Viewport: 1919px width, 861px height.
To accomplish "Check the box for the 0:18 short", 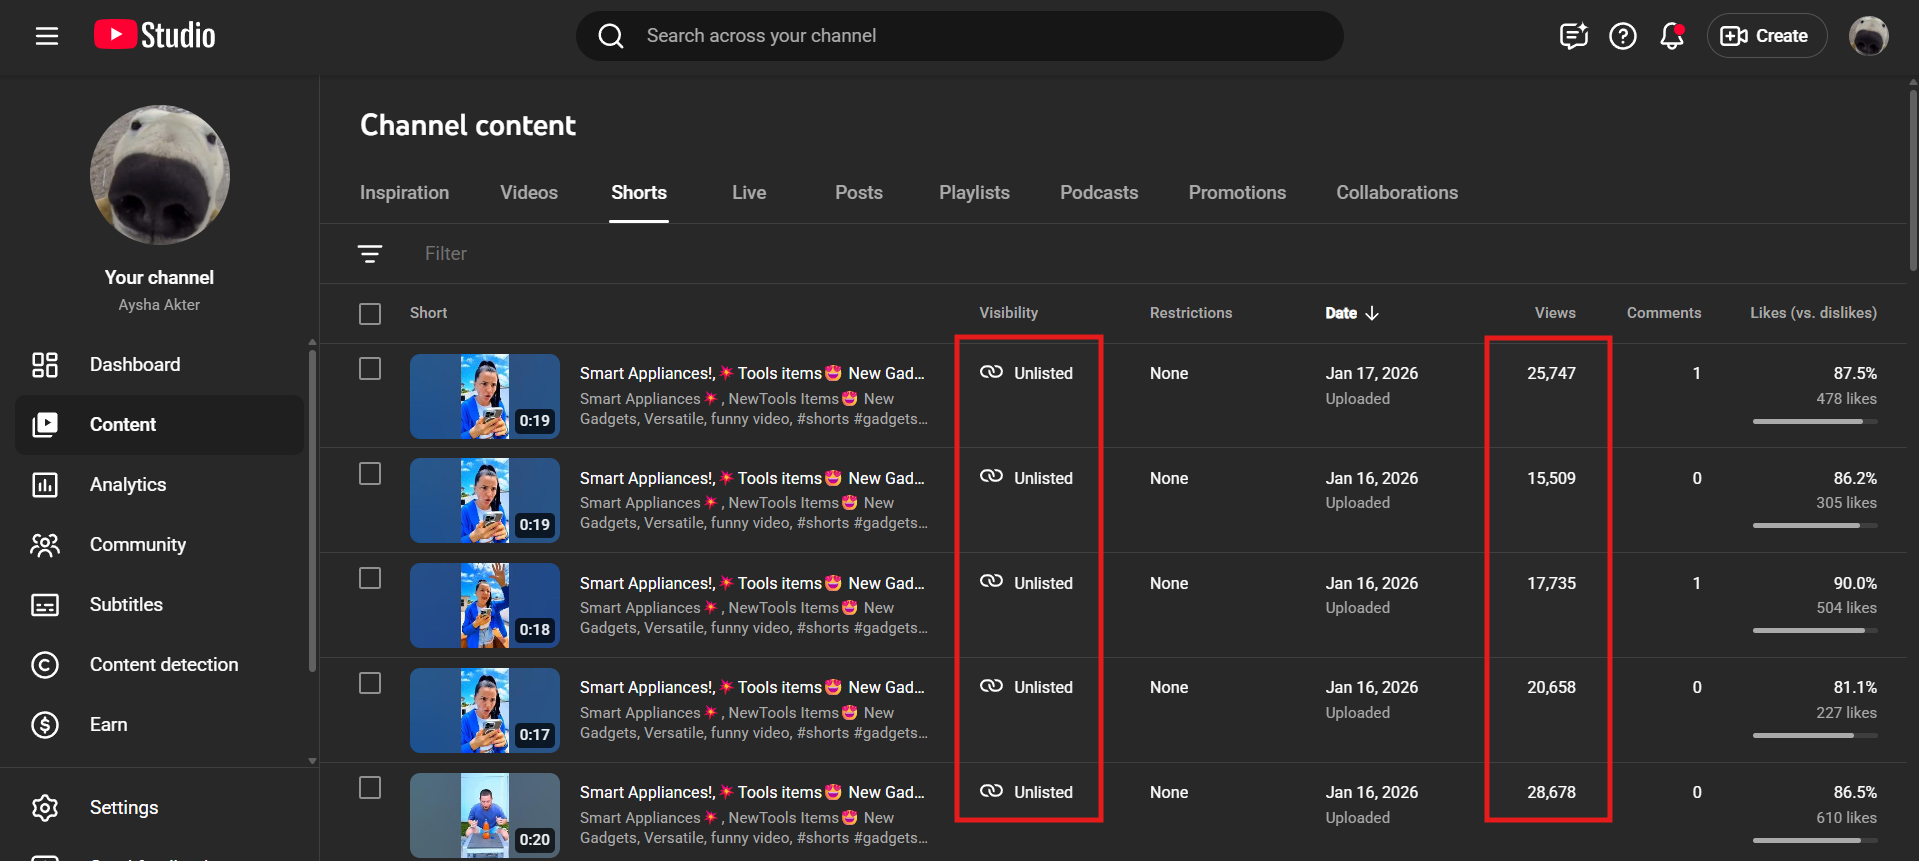I will click(x=370, y=579).
